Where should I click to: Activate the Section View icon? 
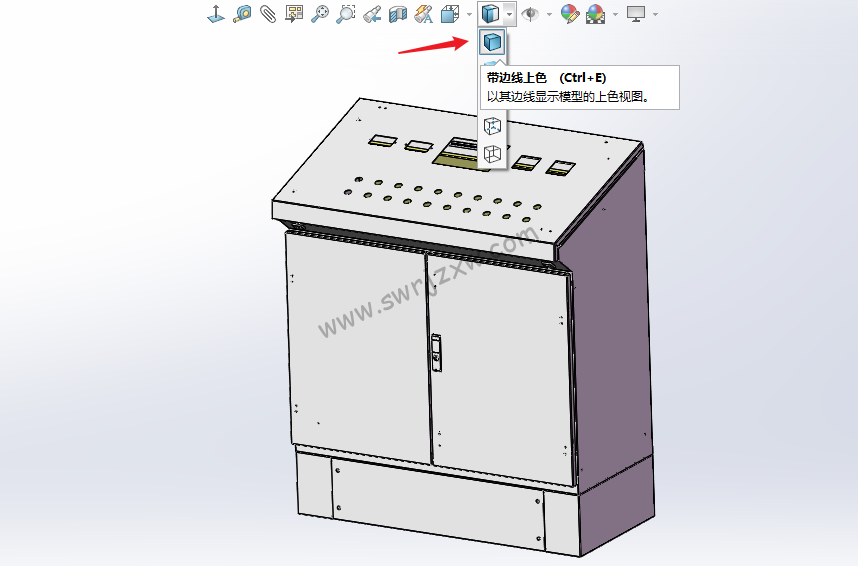(x=398, y=14)
